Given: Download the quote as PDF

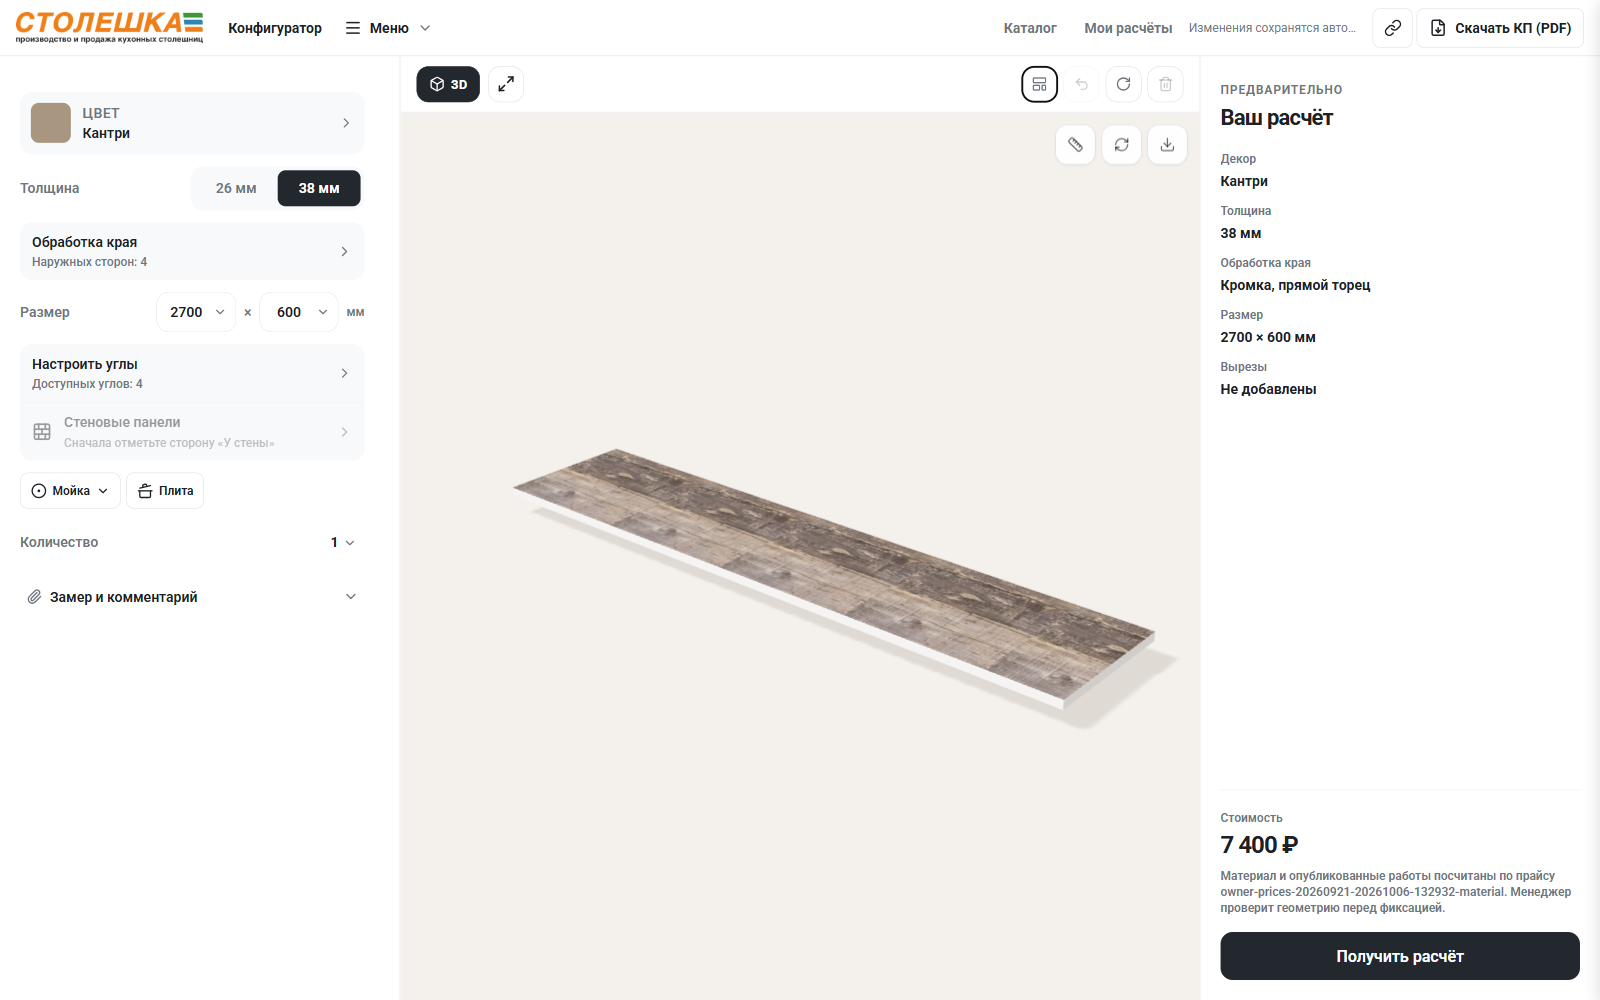Looking at the screenshot, I should coord(1500,28).
